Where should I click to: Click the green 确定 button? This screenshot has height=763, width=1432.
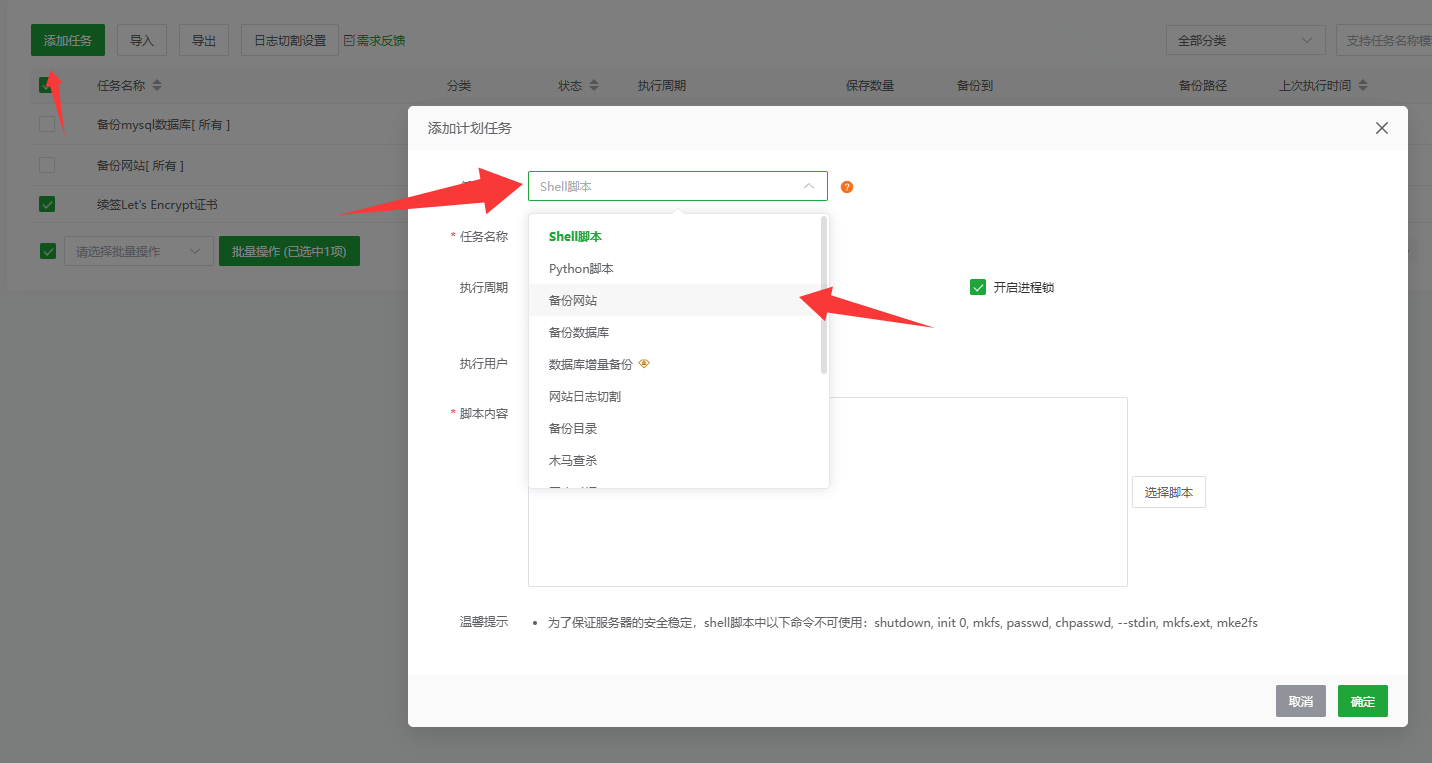[x=1362, y=701]
